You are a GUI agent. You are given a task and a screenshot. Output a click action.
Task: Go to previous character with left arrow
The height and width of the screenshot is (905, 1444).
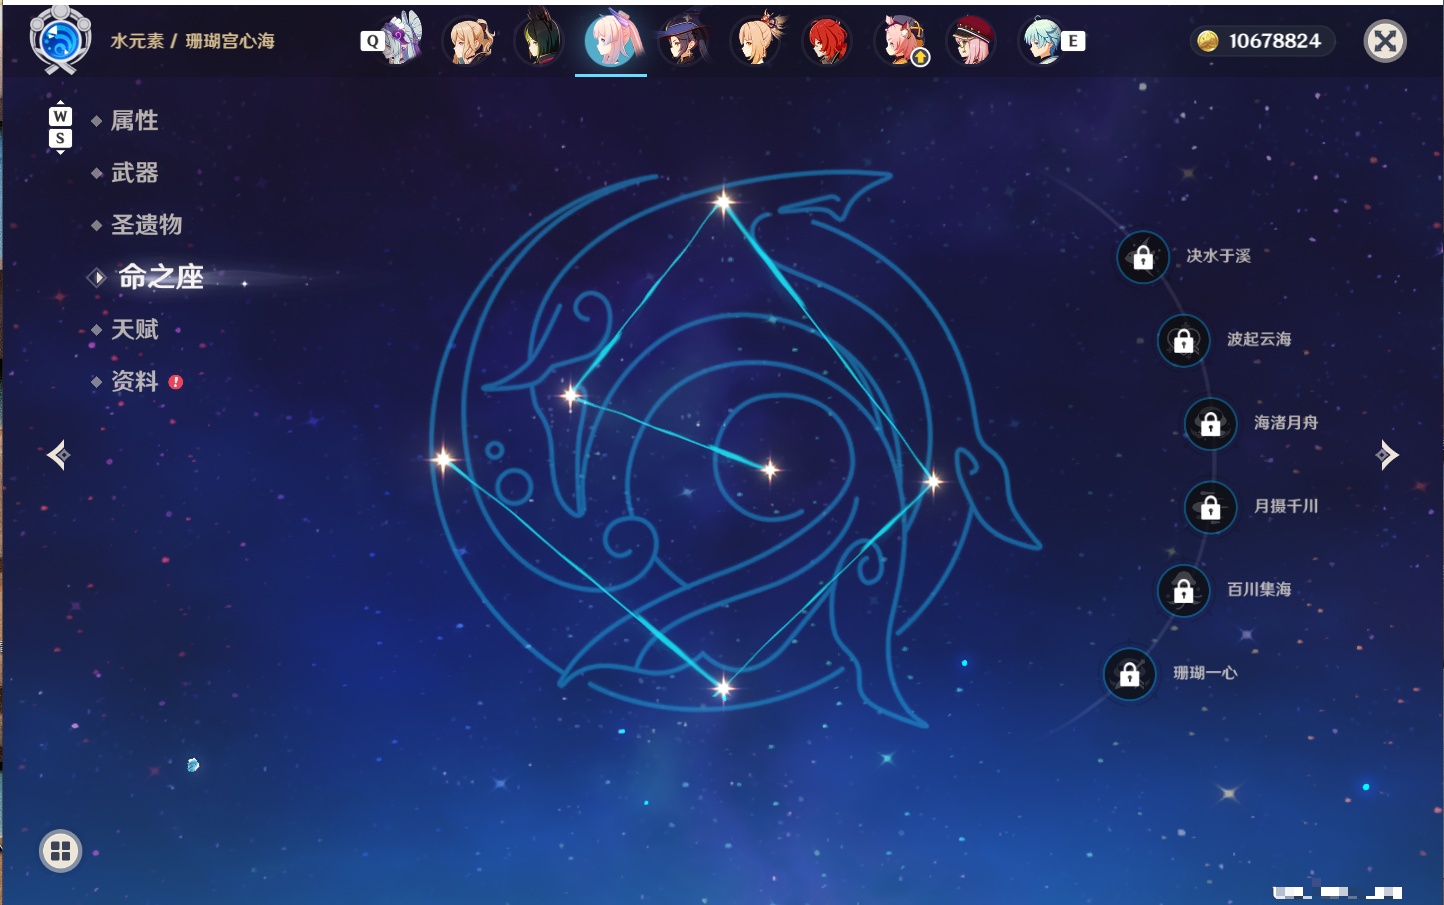tap(58, 455)
